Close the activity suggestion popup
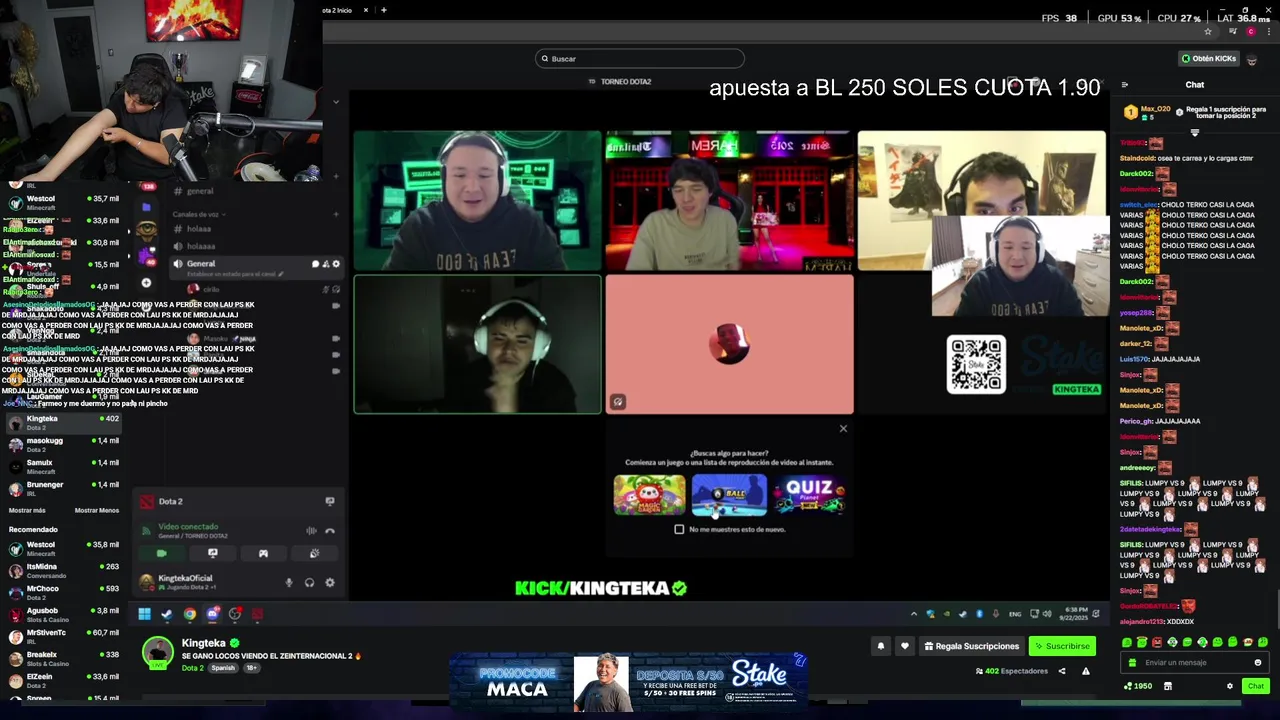Screen dimensions: 1280x720 [x=843, y=429]
